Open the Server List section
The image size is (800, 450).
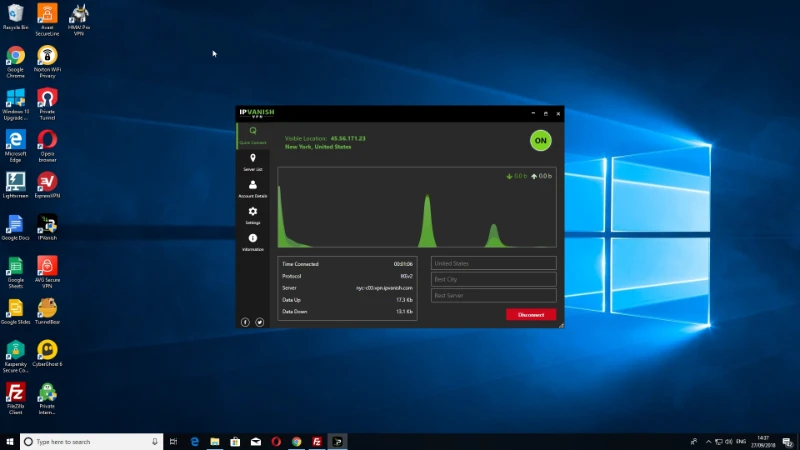[253, 161]
